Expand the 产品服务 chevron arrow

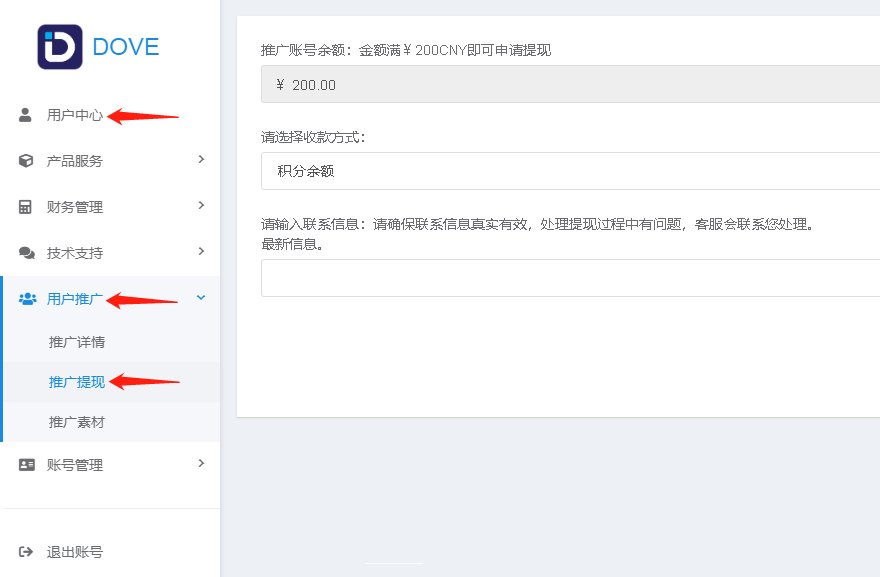pyautogui.click(x=201, y=159)
